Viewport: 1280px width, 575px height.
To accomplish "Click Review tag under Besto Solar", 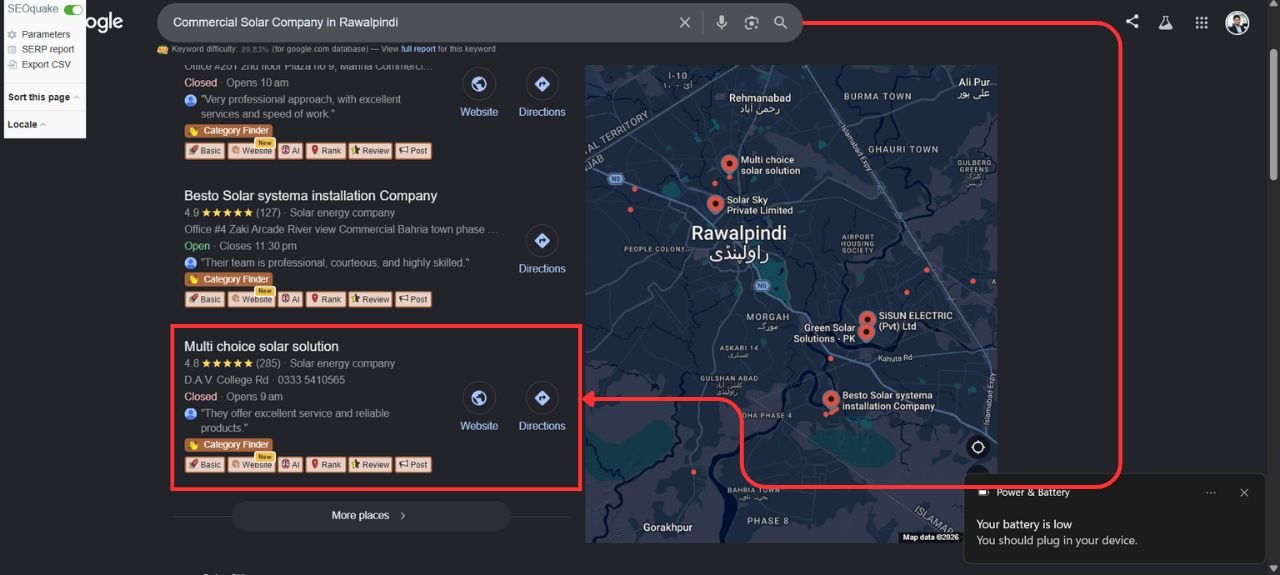I will (x=370, y=299).
